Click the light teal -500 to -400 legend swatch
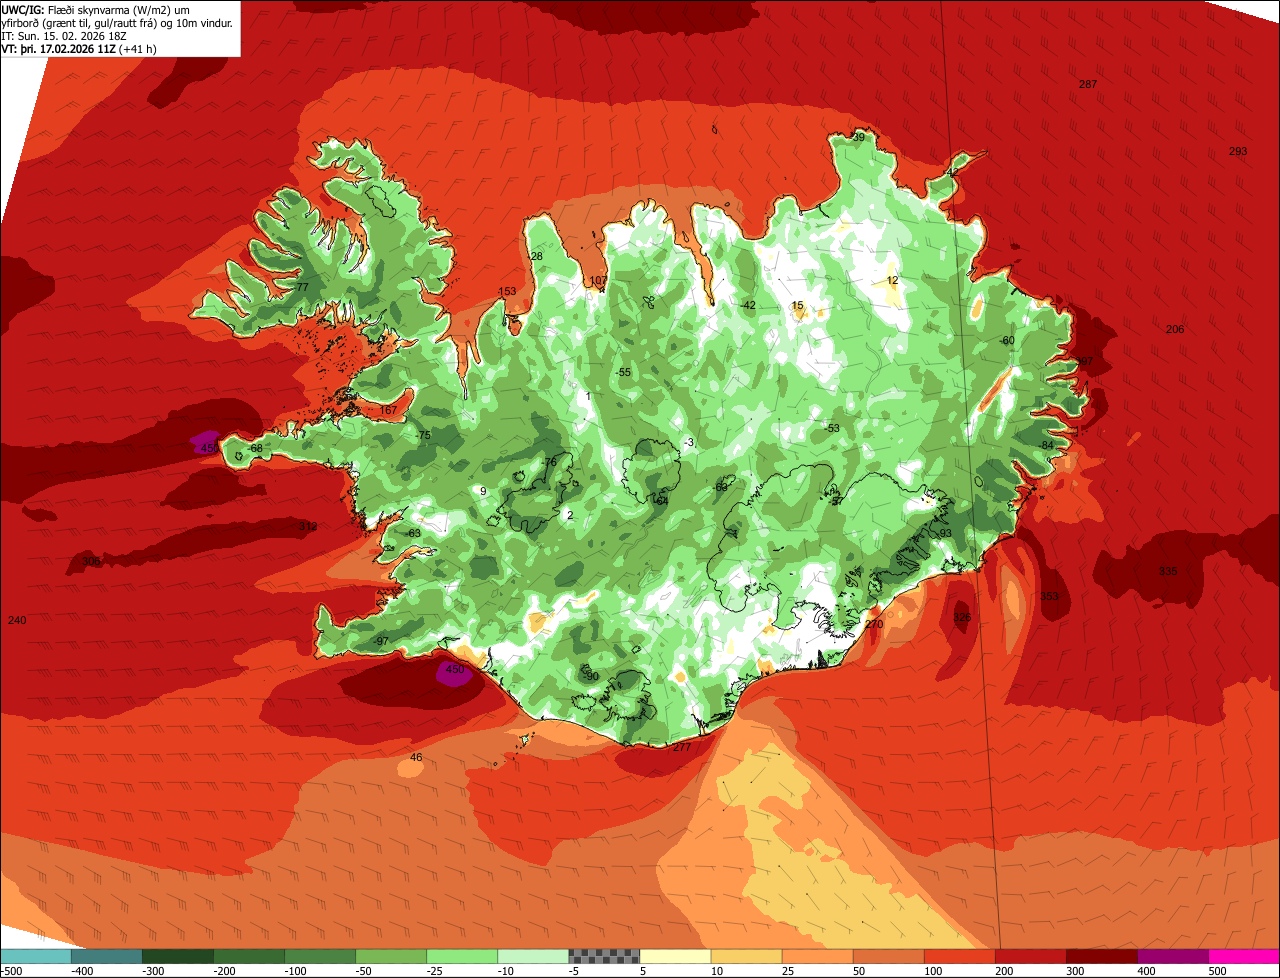The image size is (1280, 978). (x=36, y=956)
